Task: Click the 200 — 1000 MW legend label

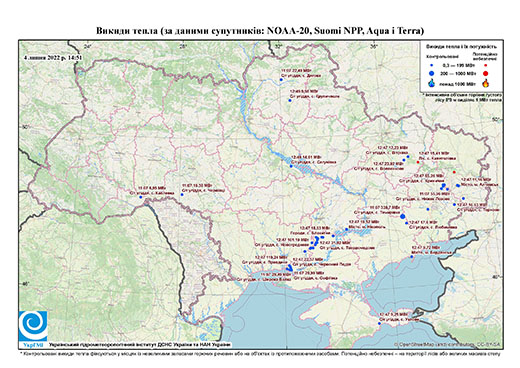Action: coord(457,73)
